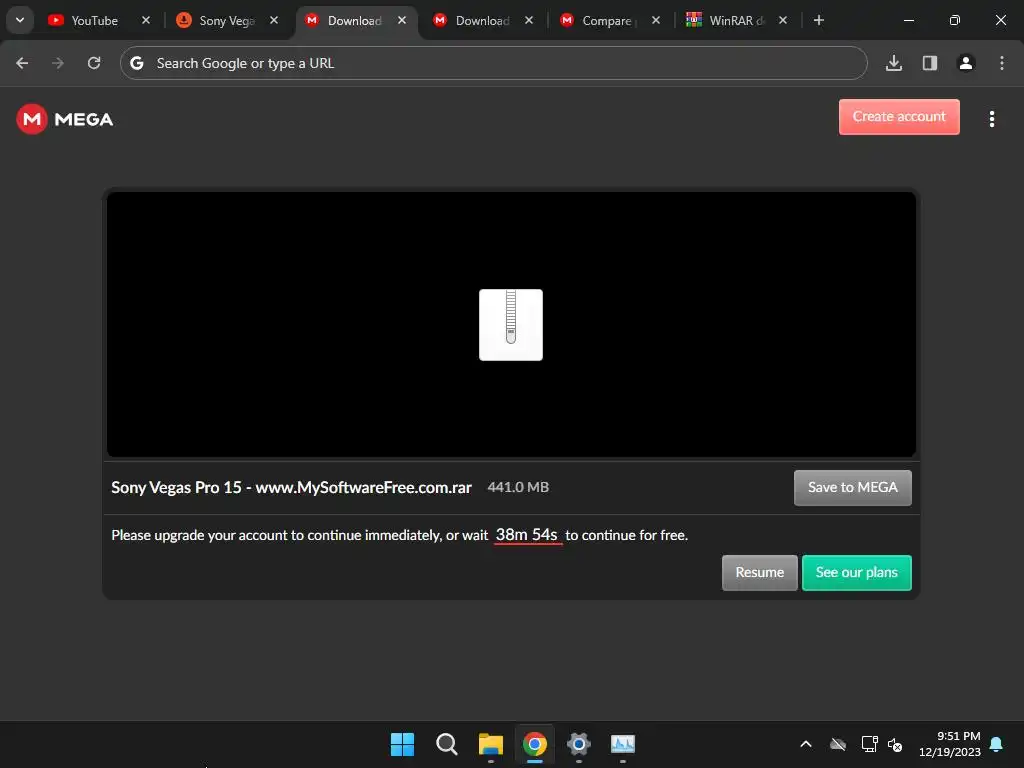Restore down the Chrome window

(x=955, y=20)
